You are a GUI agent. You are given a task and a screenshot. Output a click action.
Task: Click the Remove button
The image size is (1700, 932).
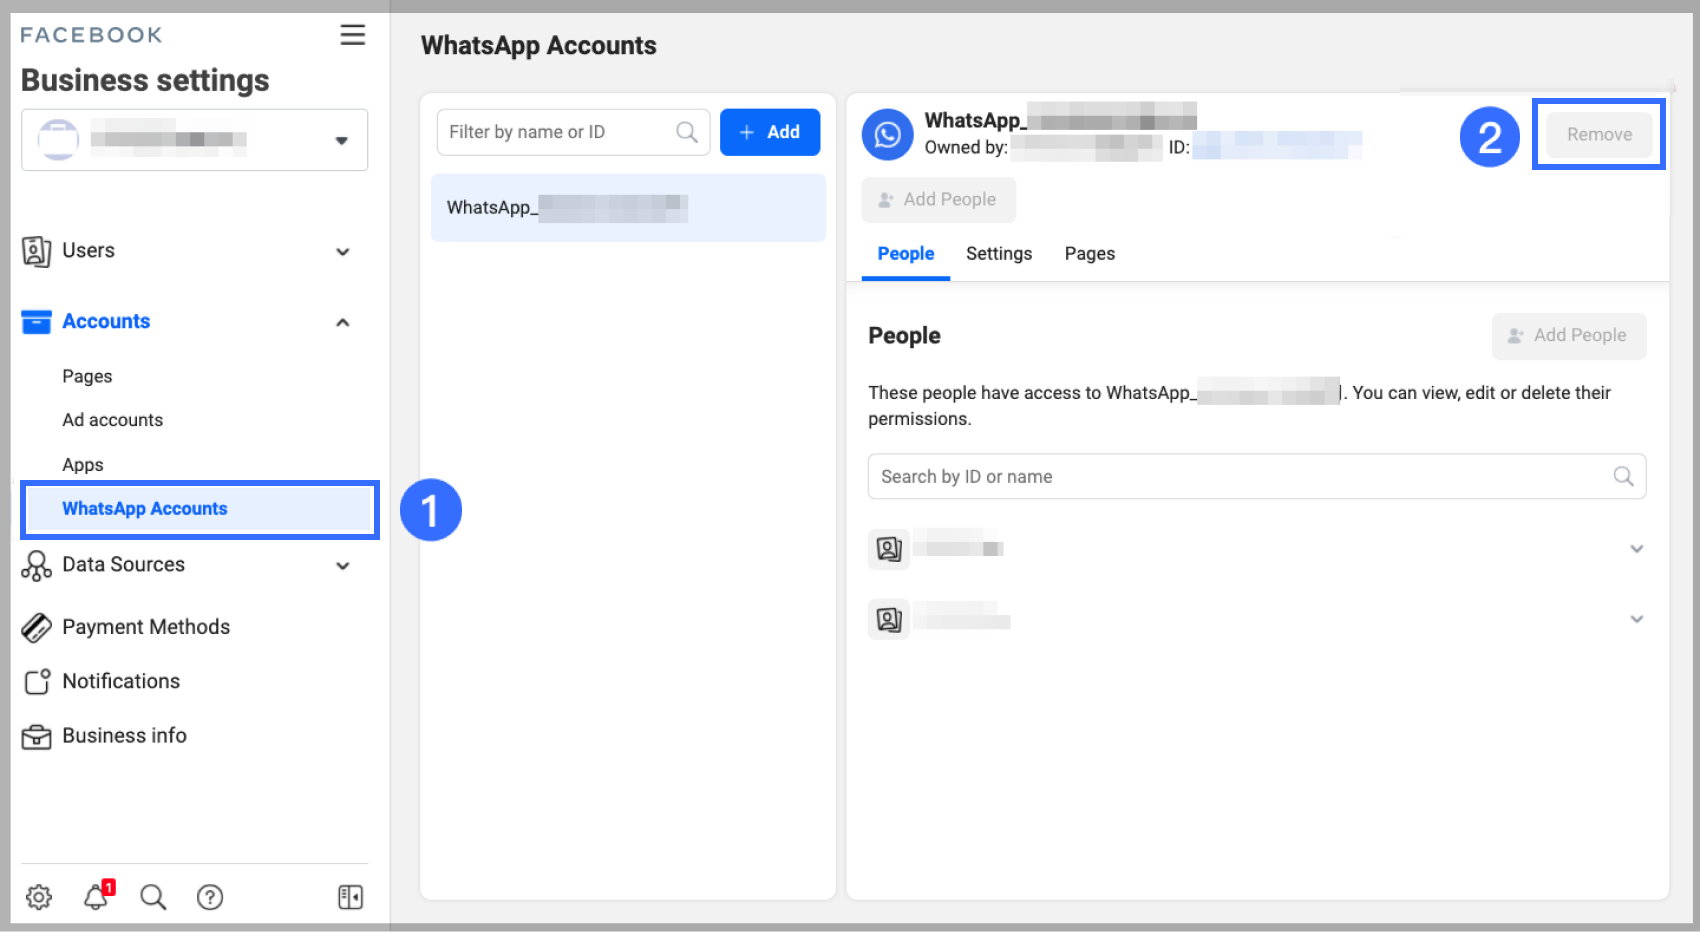click(x=1599, y=134)
